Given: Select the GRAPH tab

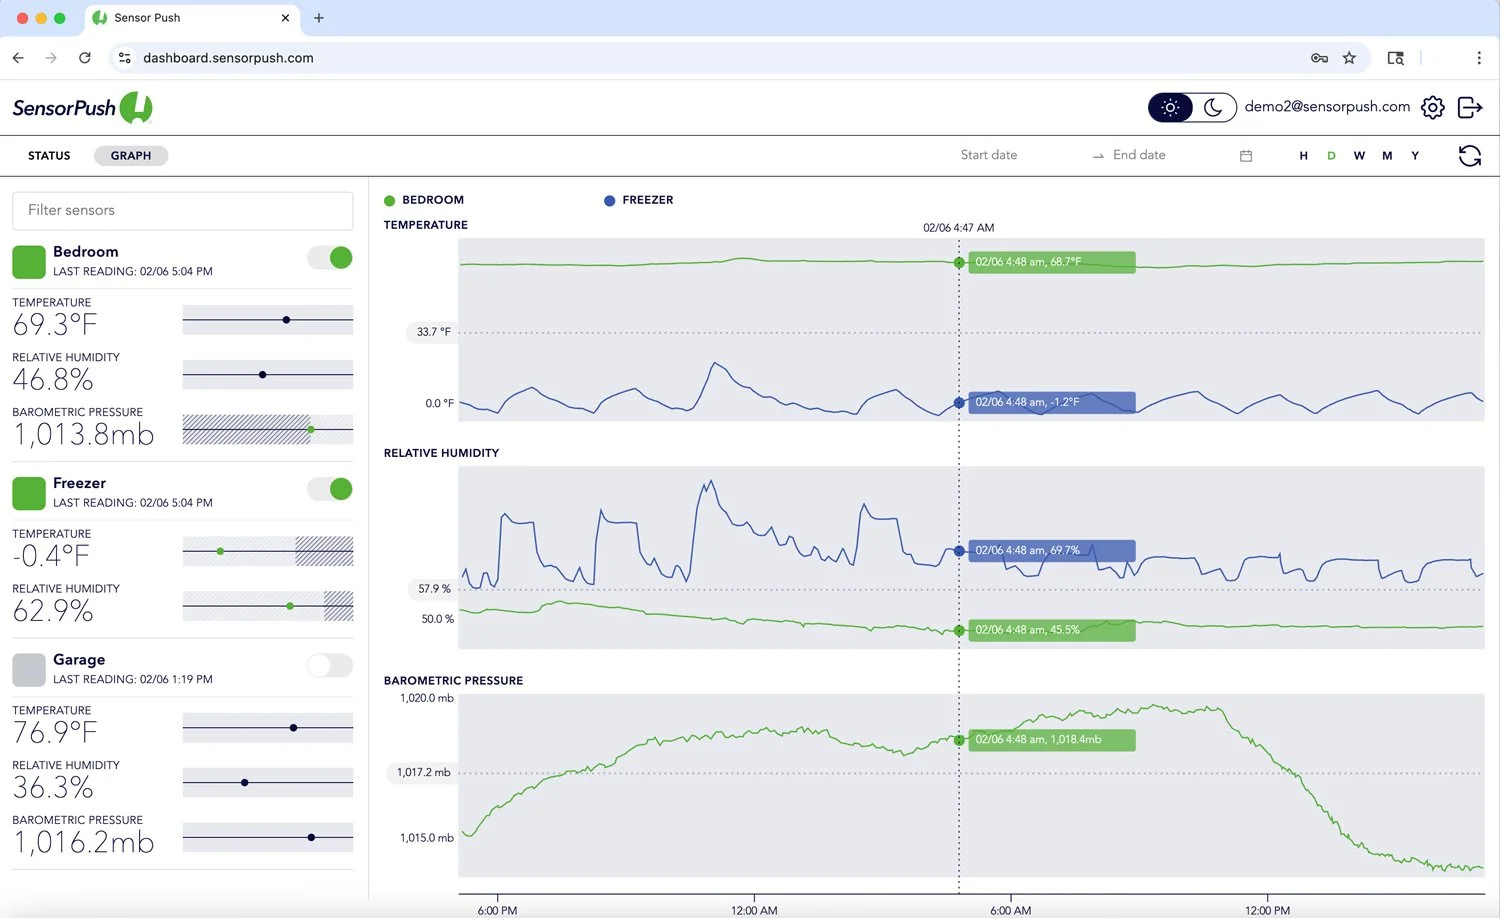Looking at the screenshot, I should [131, 156].
